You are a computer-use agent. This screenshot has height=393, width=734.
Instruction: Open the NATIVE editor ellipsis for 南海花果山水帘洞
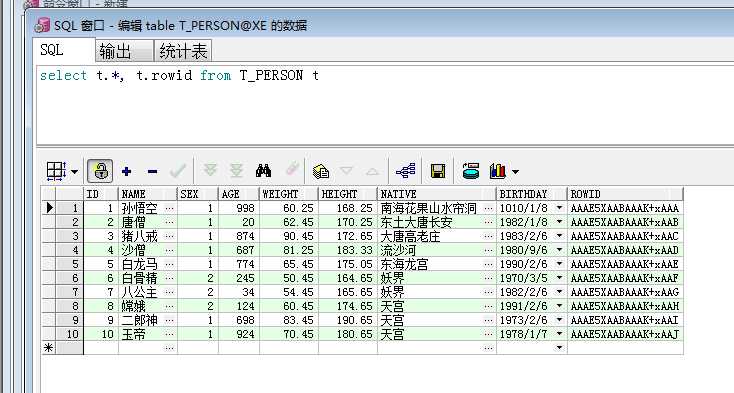click(488, 208)
